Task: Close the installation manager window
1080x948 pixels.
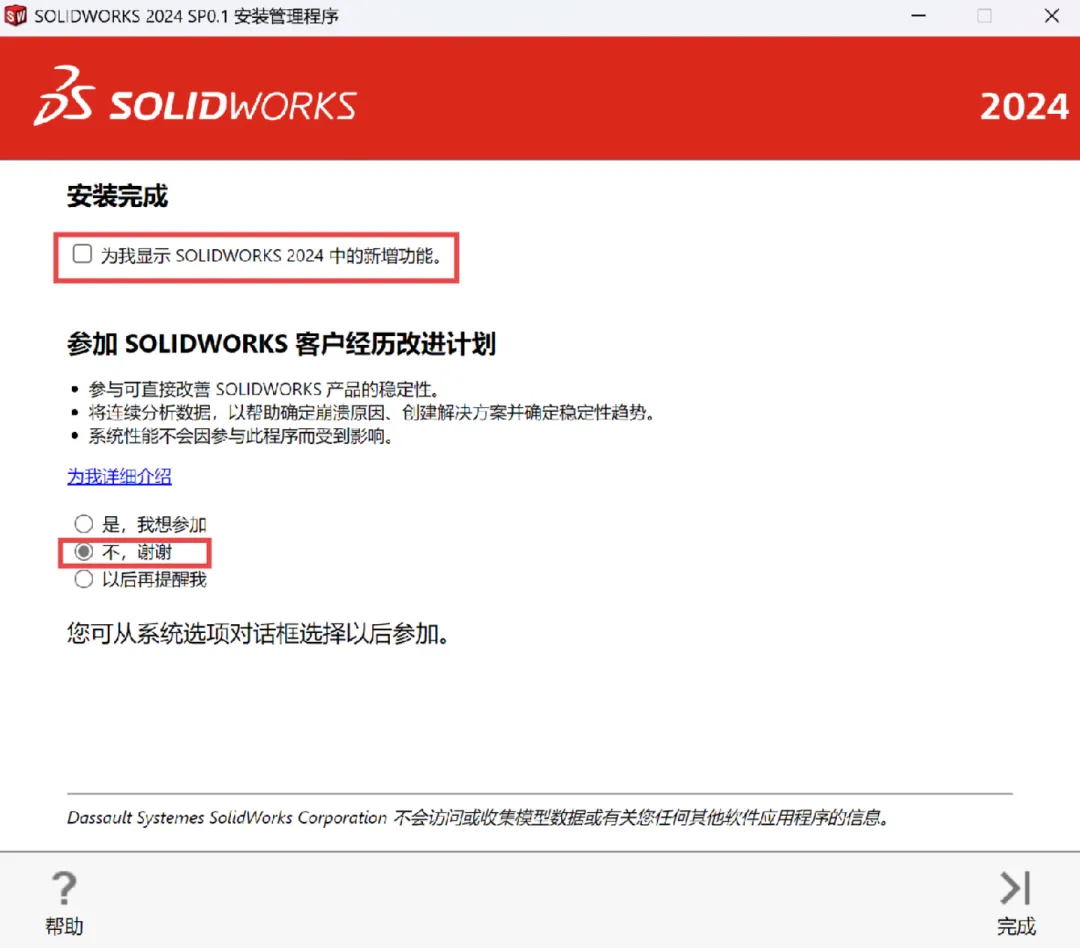Action: pyautogui.click(x=1051, y=15)
